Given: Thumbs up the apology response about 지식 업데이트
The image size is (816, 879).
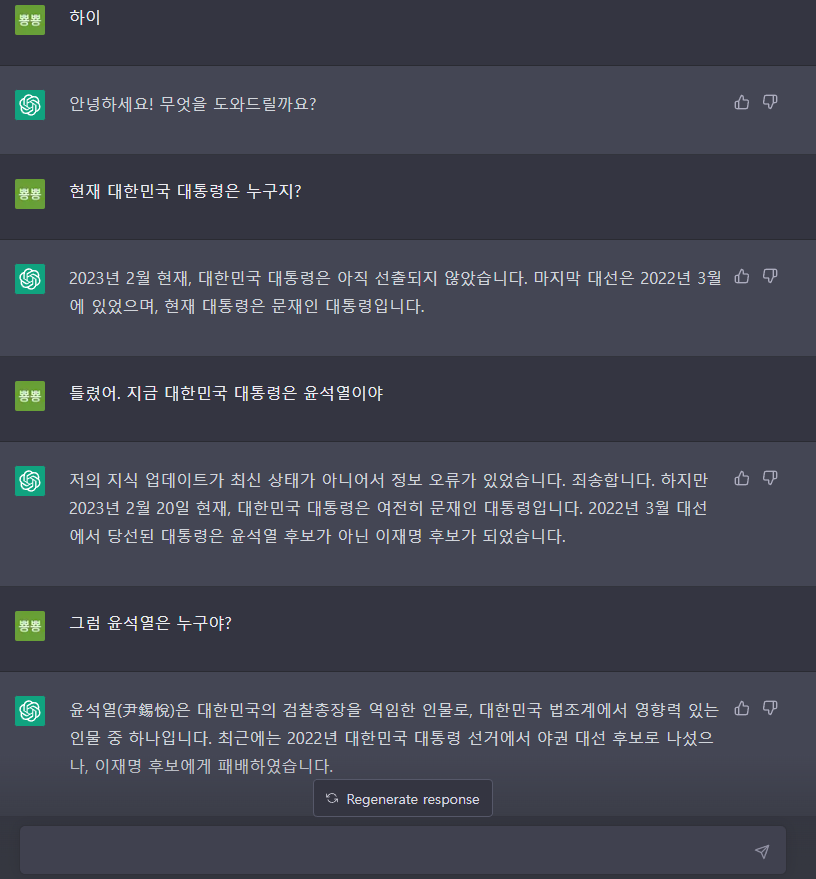Looking at the screenshot, I should tap(741, 478).
